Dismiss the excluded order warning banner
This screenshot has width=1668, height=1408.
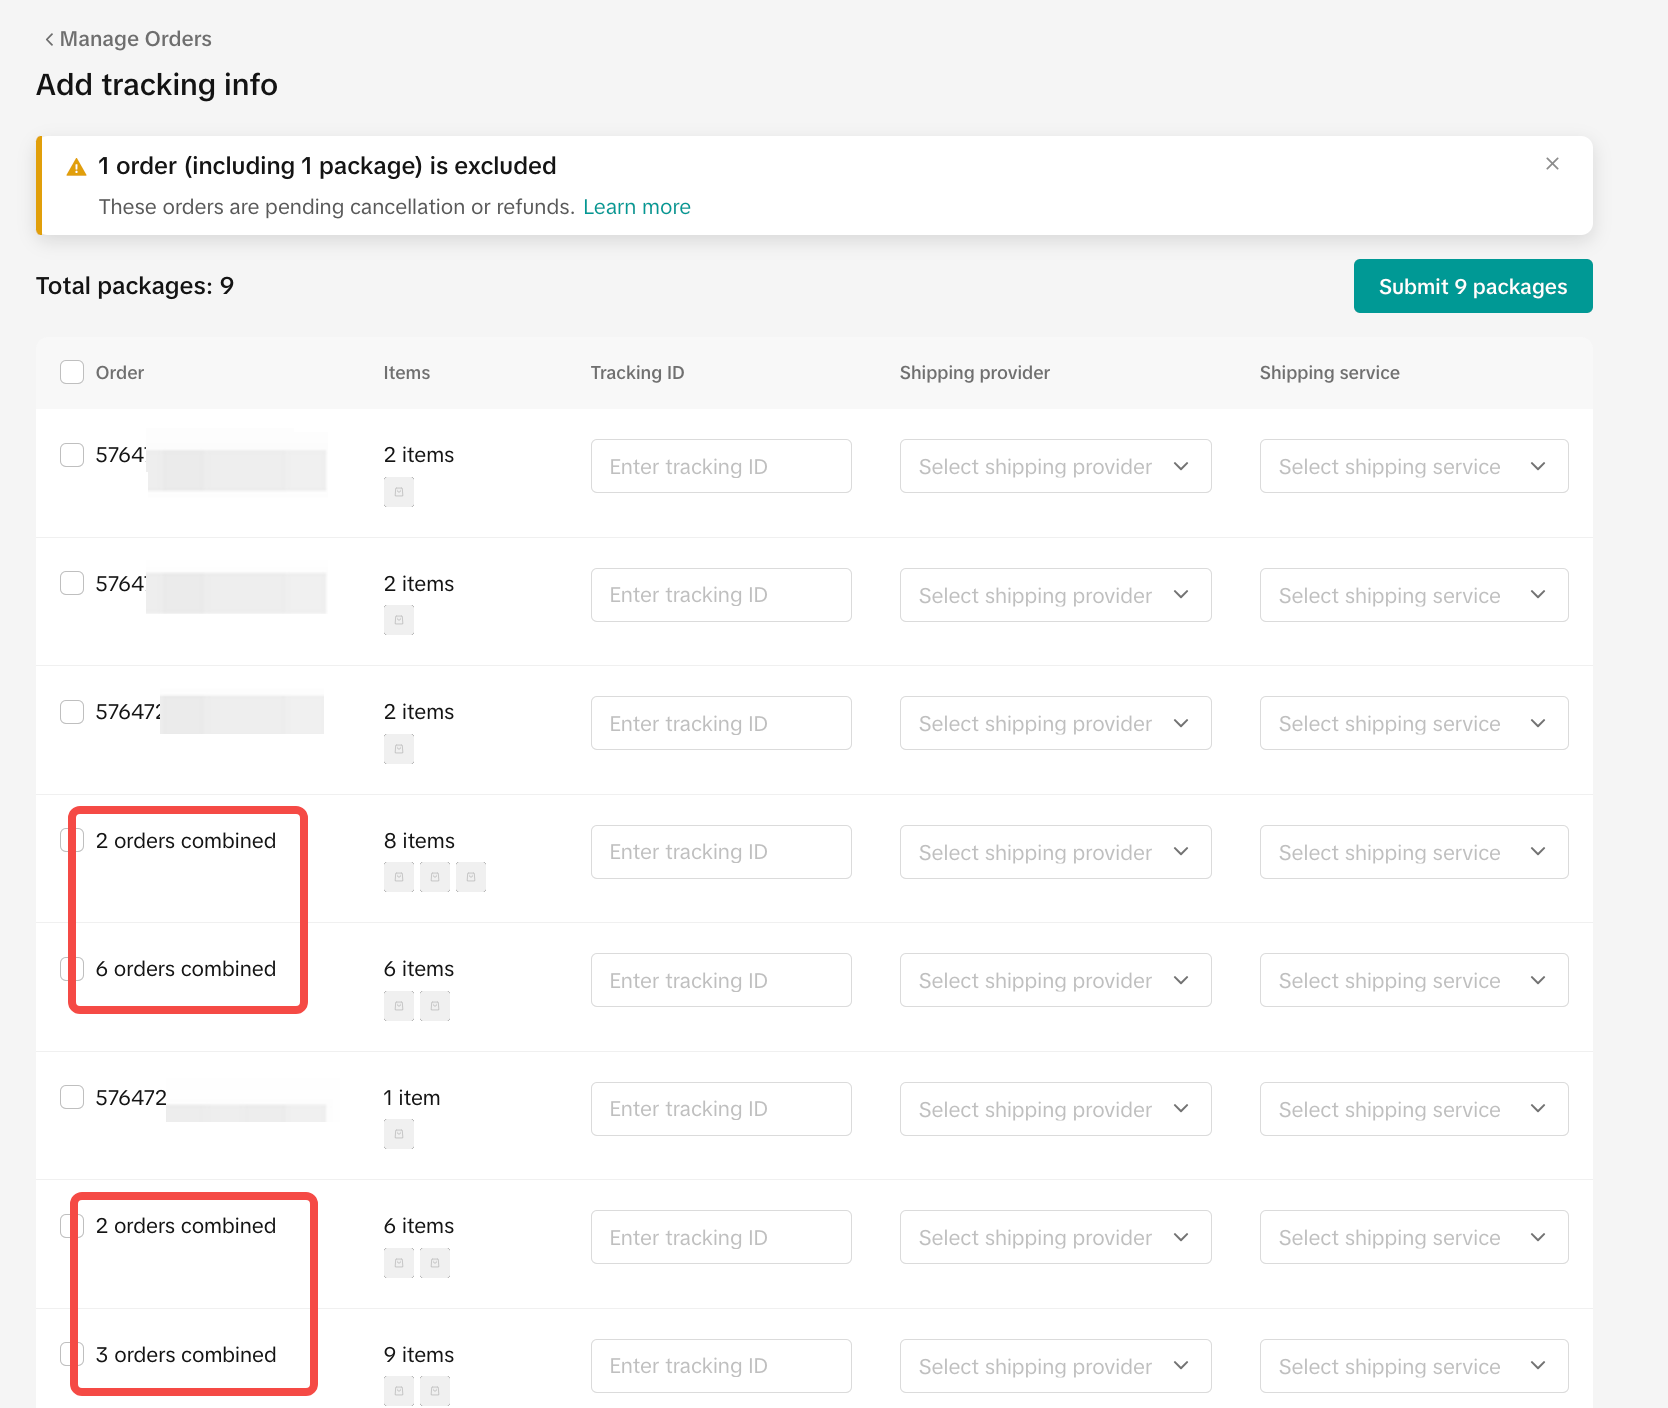click(x=1552, y=164)
